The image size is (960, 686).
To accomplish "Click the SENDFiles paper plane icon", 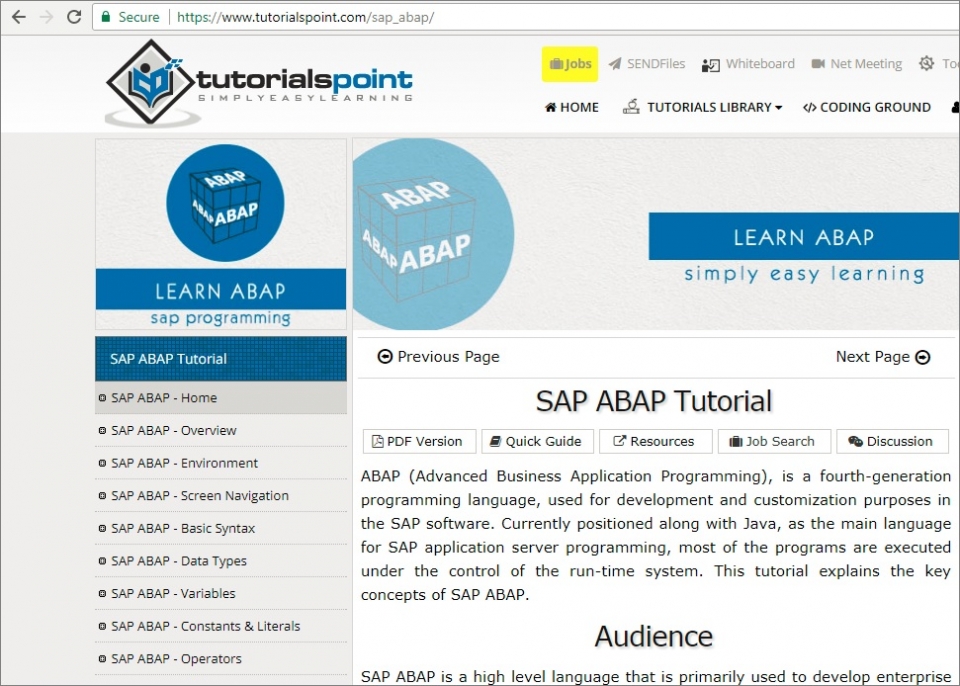I will coord(615,64).
